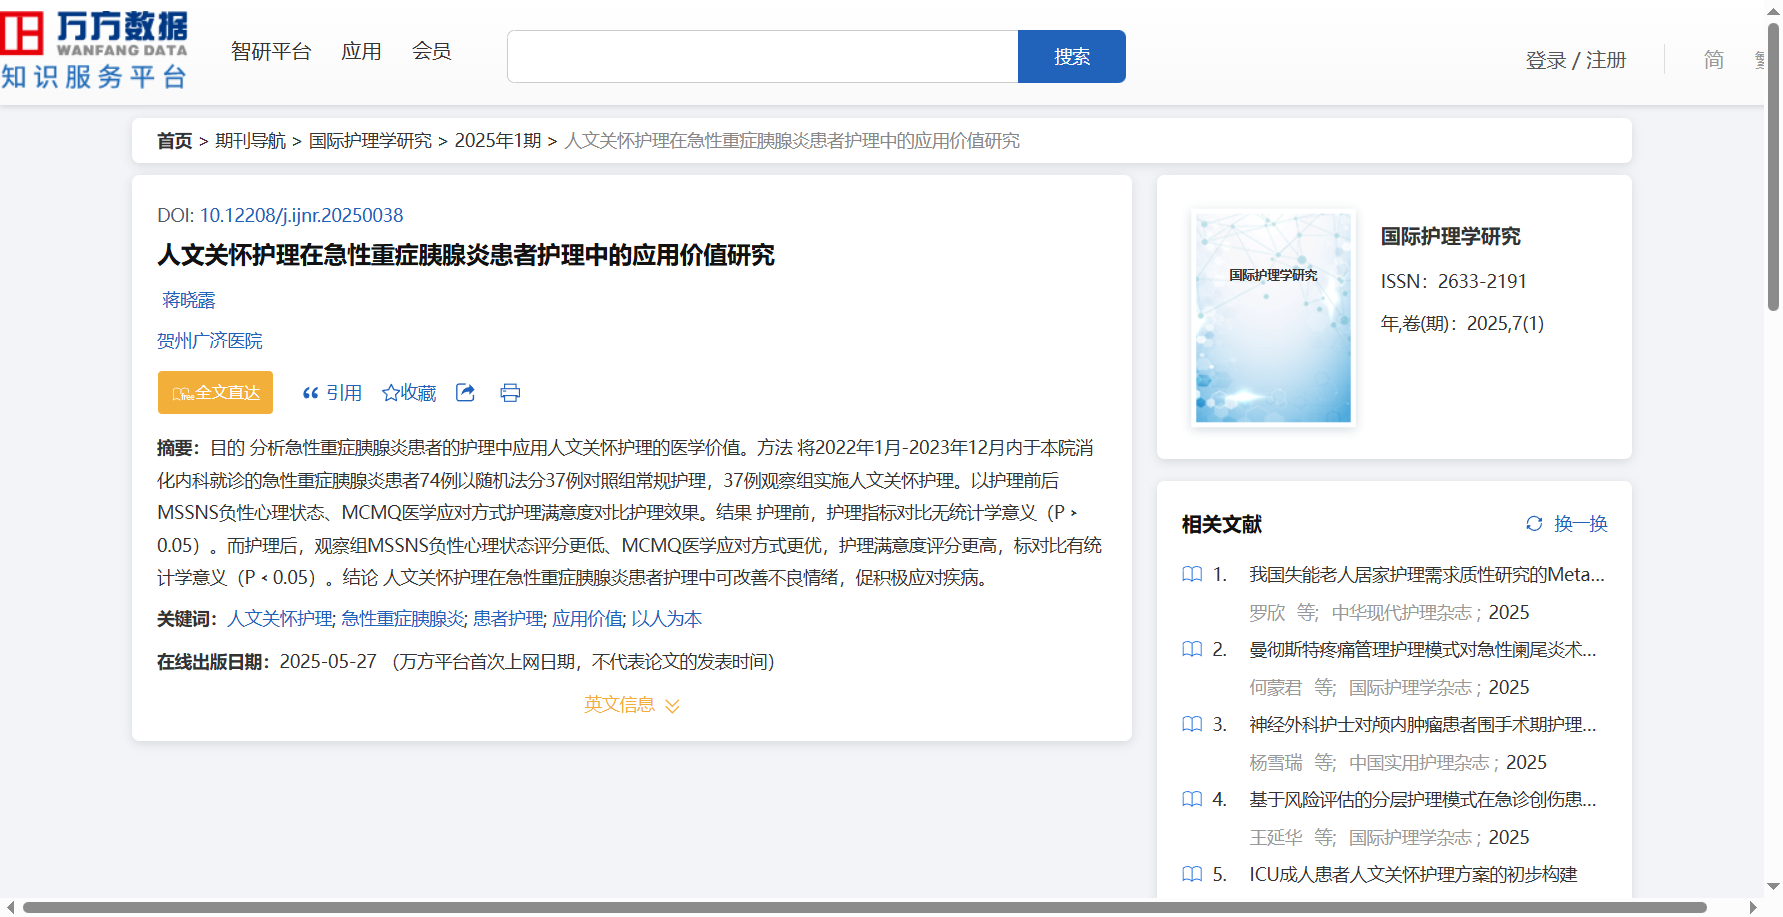Open related article 我国失能老人居家护理需求
This screenshot has height=917, width=1783.
pos(1426,575)
